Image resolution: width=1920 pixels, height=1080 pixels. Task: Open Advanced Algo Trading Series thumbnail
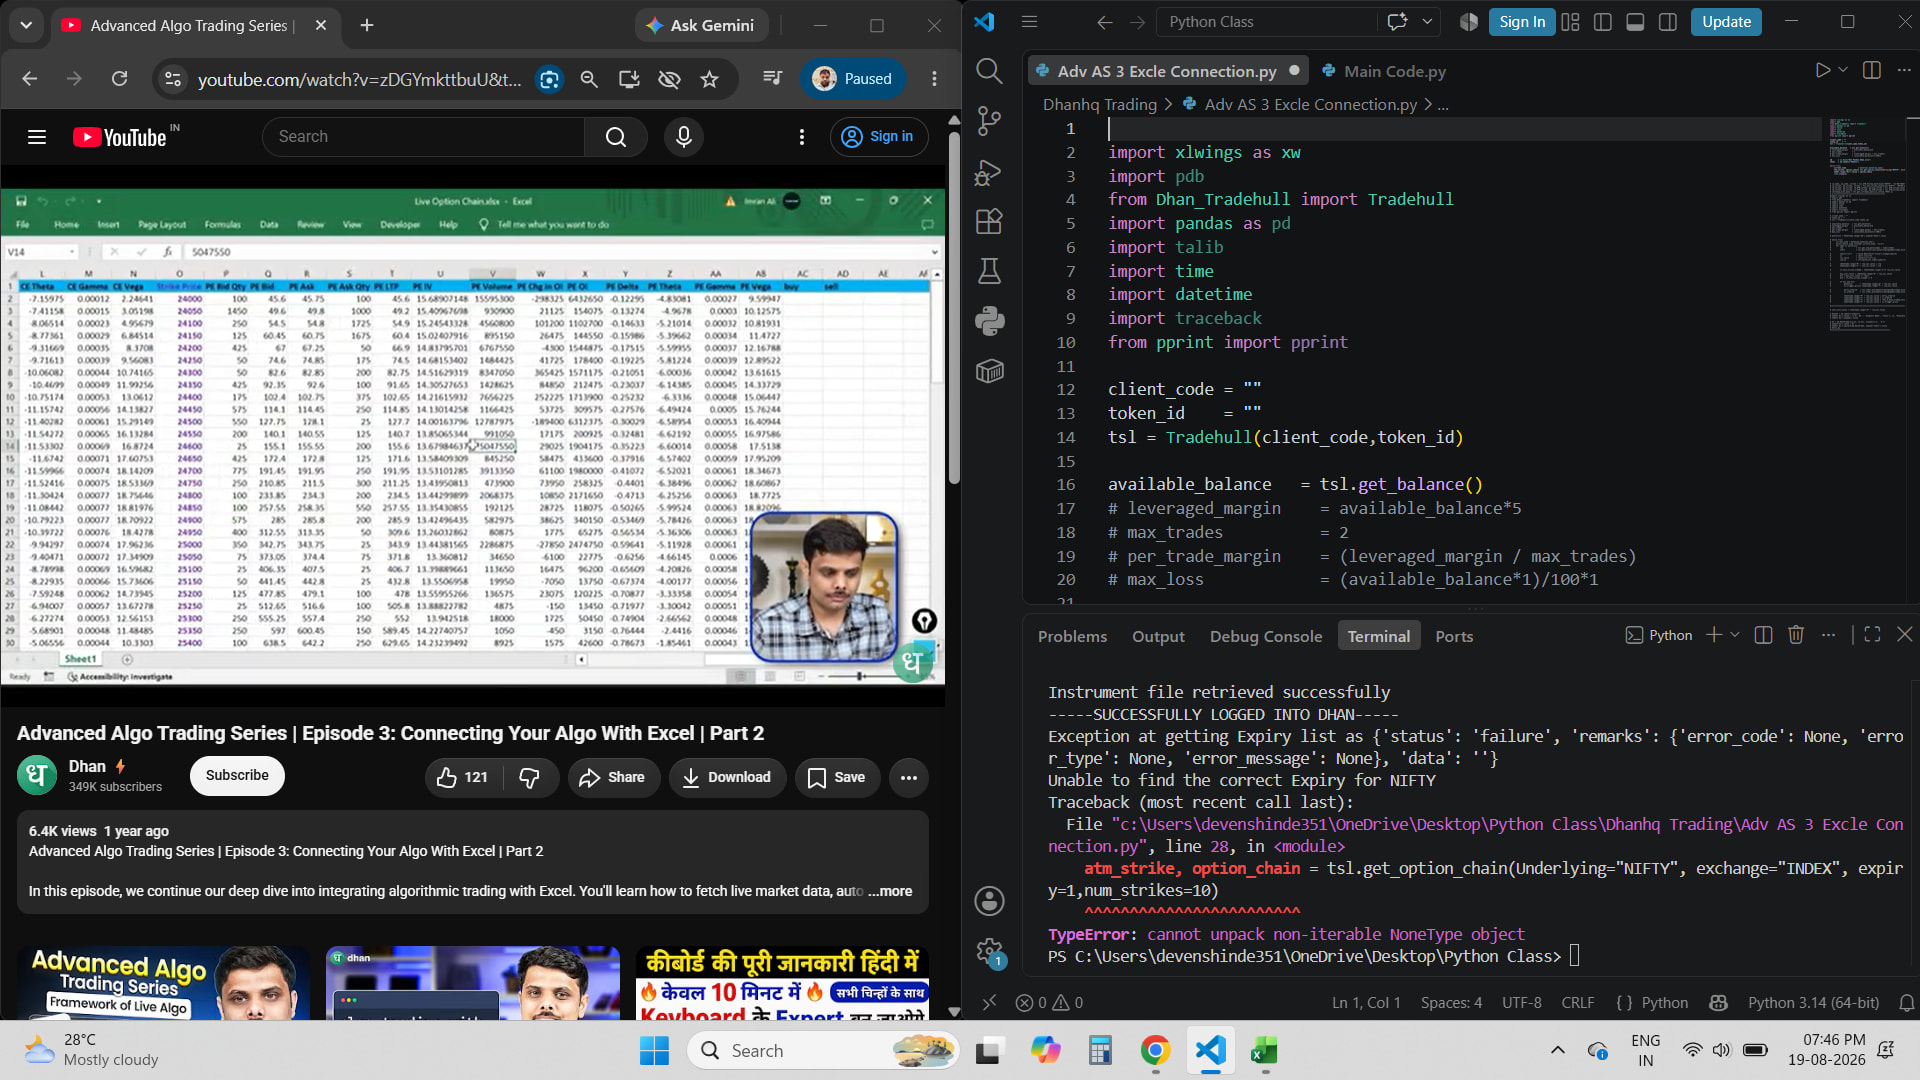click(x=163, y=983)
